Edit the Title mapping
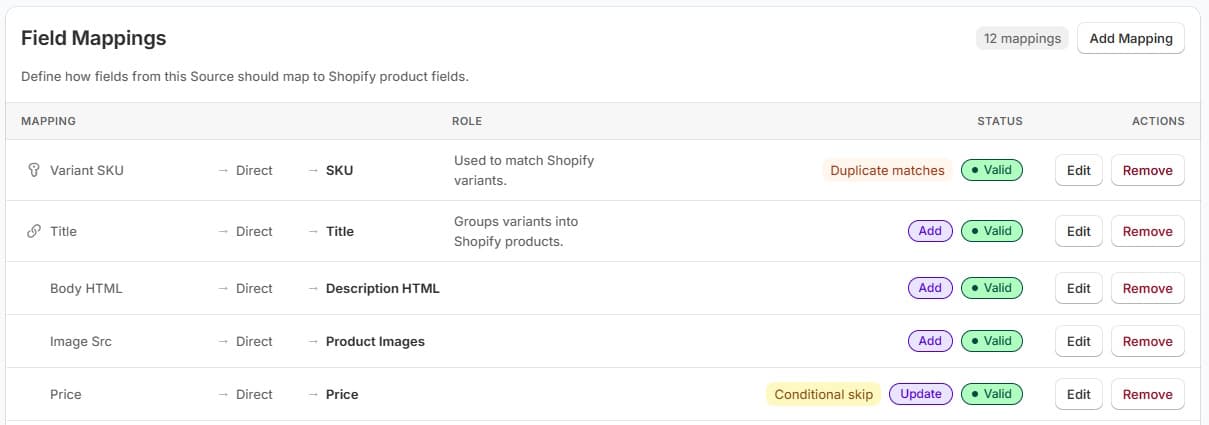The height and width of the screenshot is (425, 1209). [x=1078, y=231]
